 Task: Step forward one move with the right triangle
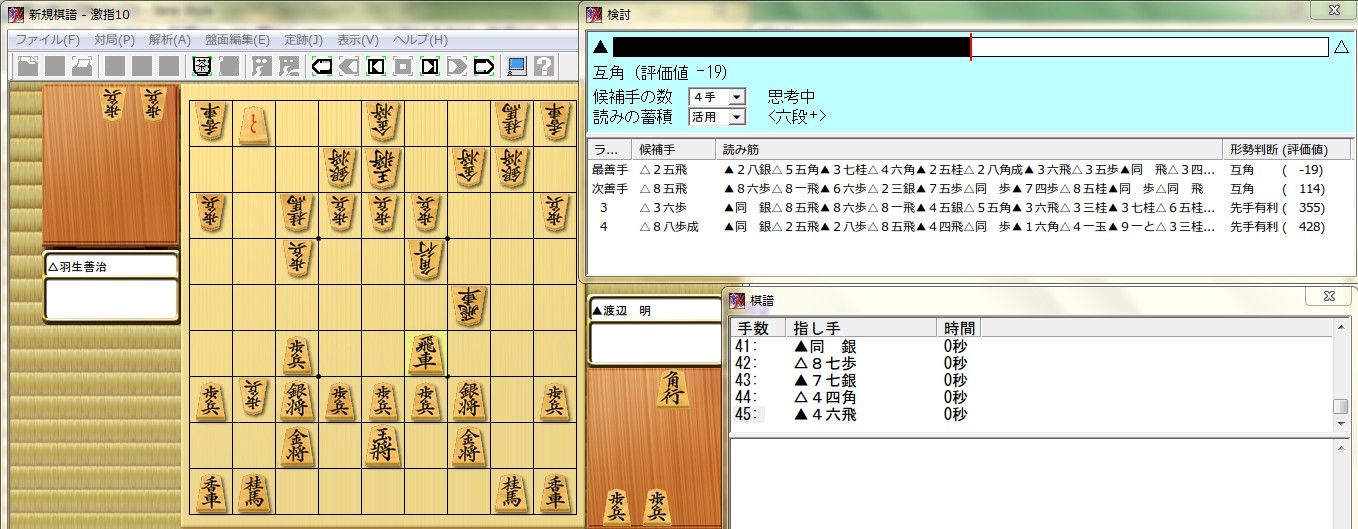pos(457,66)
